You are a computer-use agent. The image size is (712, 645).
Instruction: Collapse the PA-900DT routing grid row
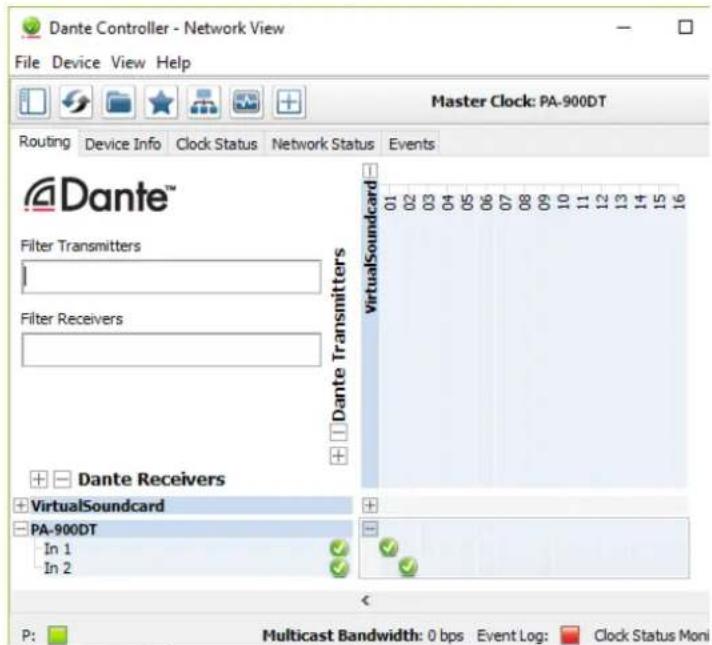(x=370, y=528)
